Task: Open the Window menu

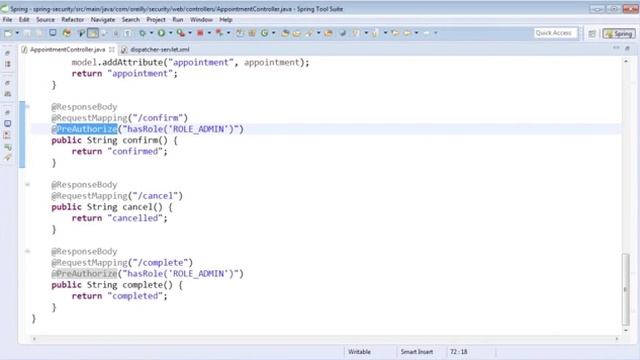Action: point(201,20)
